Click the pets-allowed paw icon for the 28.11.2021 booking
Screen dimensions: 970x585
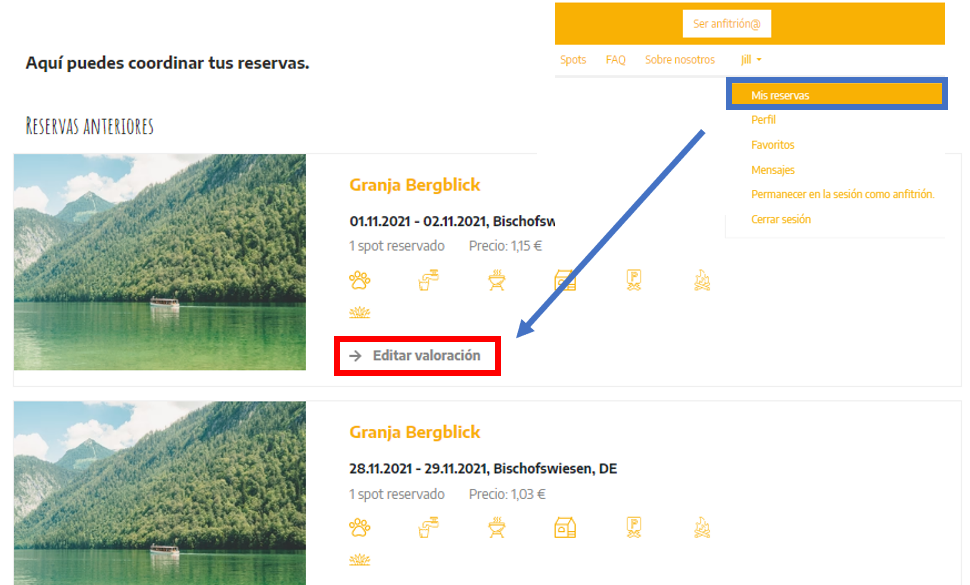[x=359, y=527]
